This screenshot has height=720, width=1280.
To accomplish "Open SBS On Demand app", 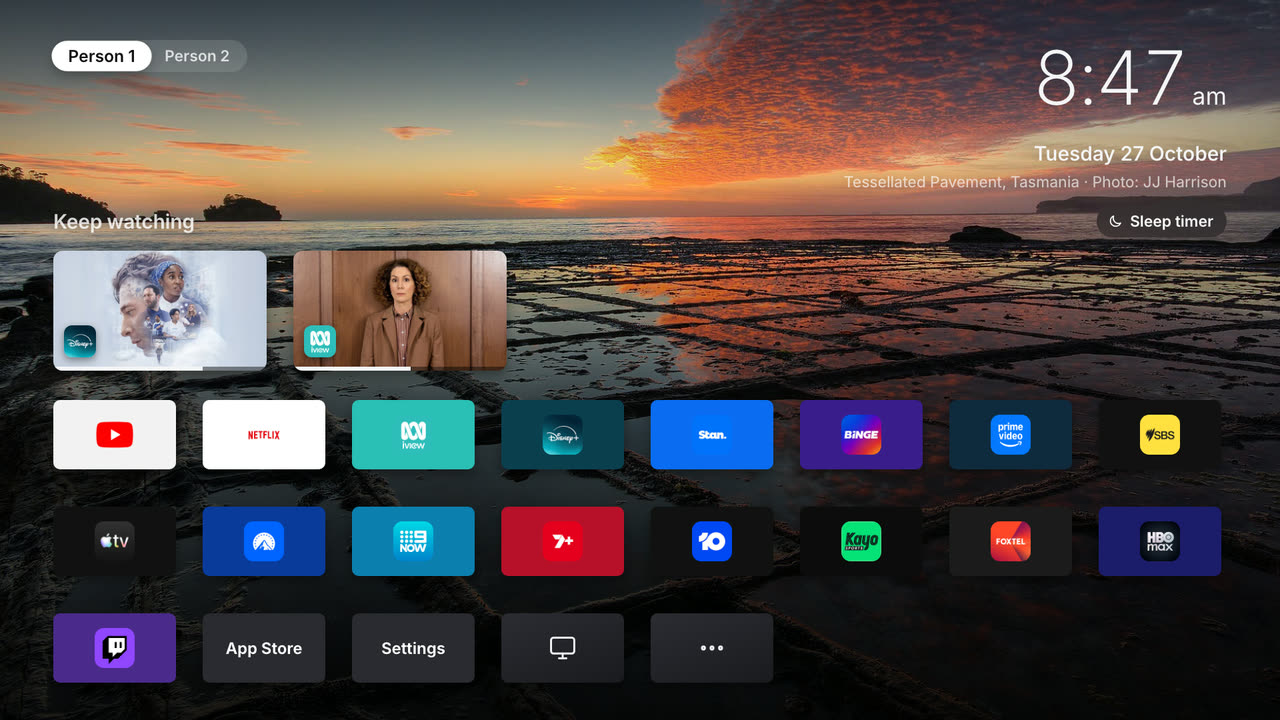I will click(x=1160, y=435).
